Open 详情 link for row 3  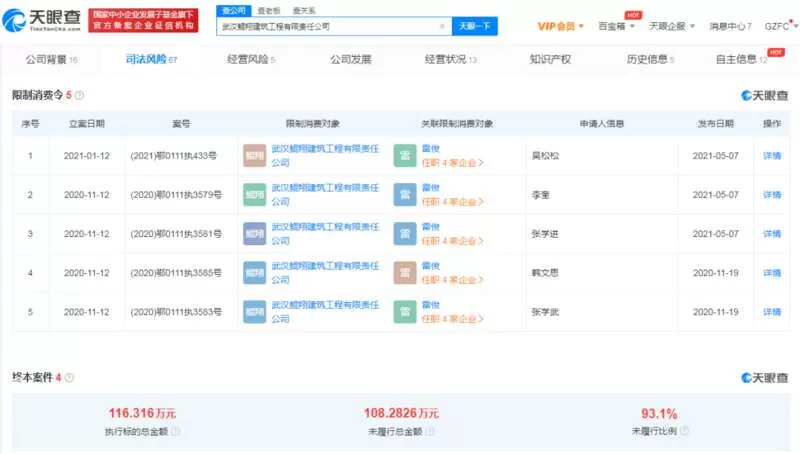pyautogui.click(x=772, y=234)
